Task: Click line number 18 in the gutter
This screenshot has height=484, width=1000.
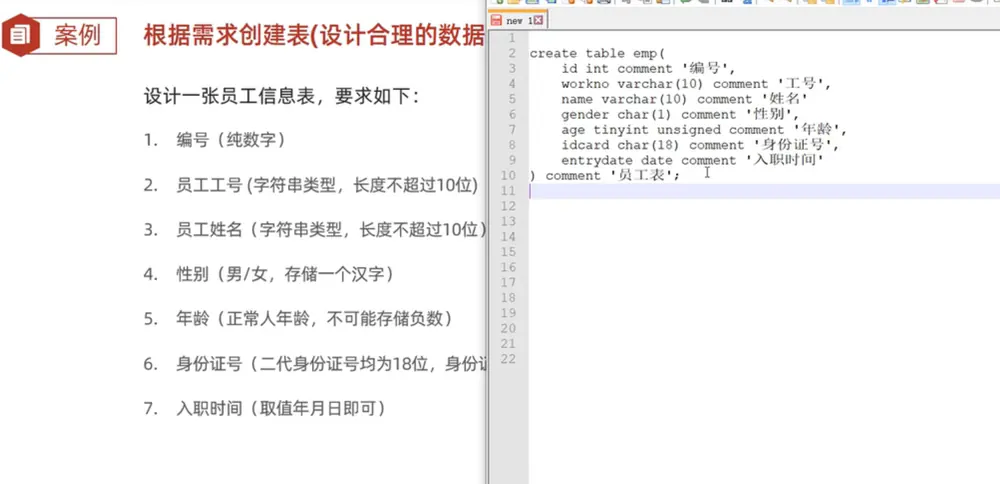Action: (x=508, y=298)
